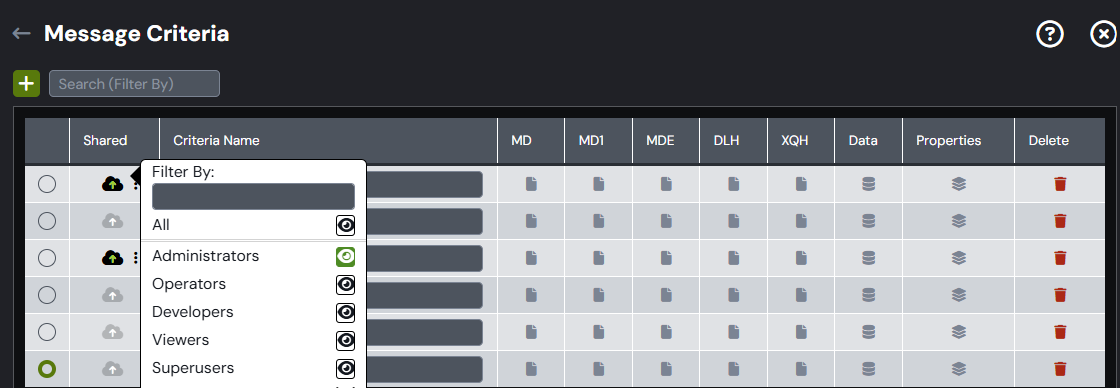Select the radio button in the fifth row
Screen dimensions: 1120x388
pyautogui.click(x=47, y=332)
